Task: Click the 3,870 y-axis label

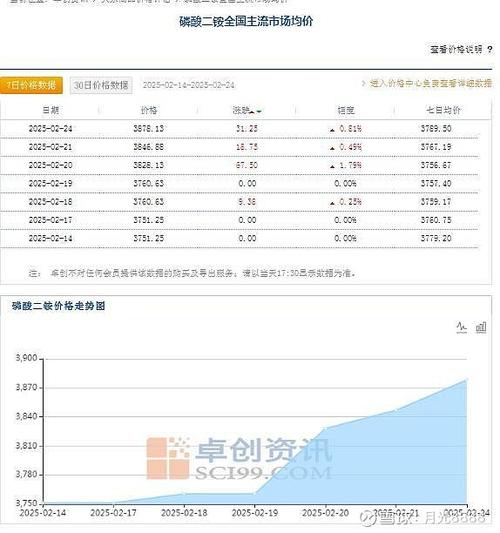Action: [27, 387]
